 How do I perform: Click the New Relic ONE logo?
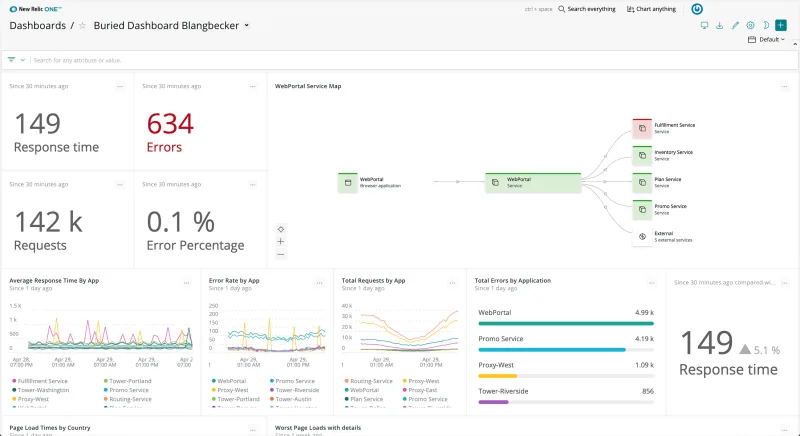(x=35, y=9)
